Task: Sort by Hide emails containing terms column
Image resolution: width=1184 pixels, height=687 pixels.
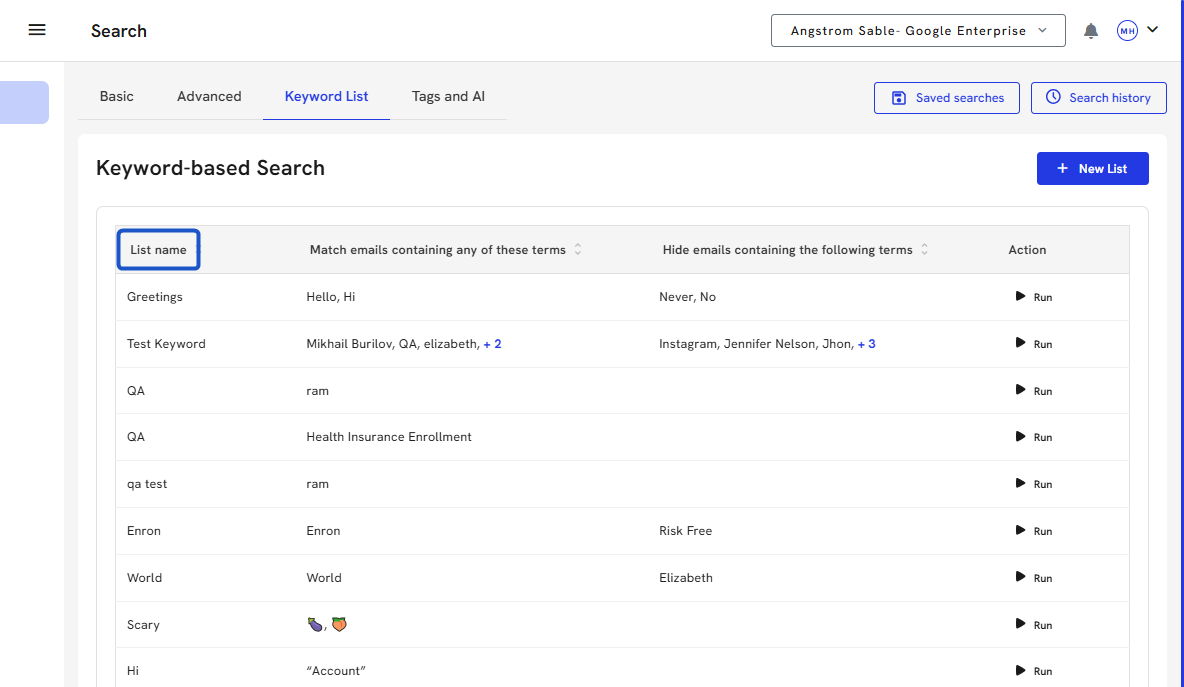Action: 924,250
